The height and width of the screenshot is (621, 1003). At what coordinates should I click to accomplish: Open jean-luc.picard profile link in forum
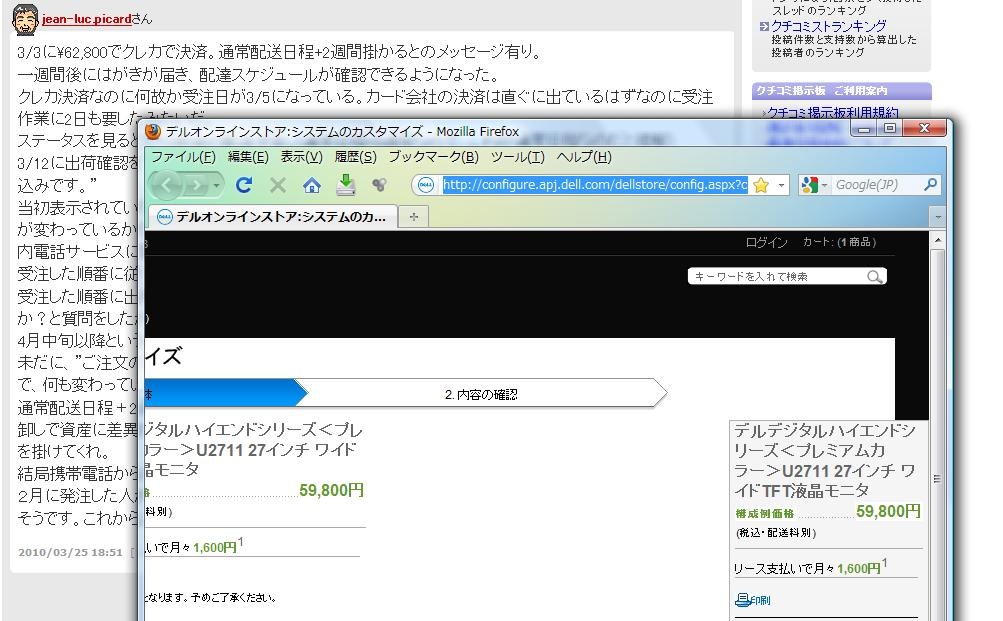click(87, 19)
